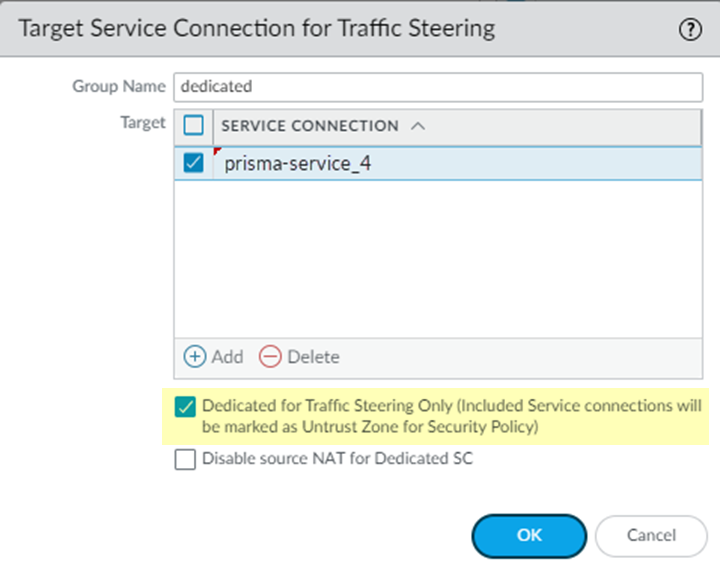Click the plus icon next to Add

(195, 356)
